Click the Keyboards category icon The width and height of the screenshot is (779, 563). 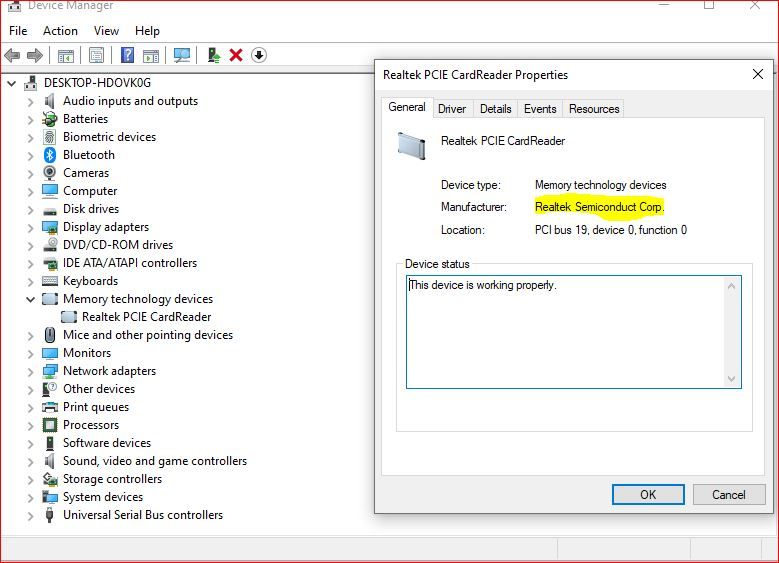pos(50,281)
